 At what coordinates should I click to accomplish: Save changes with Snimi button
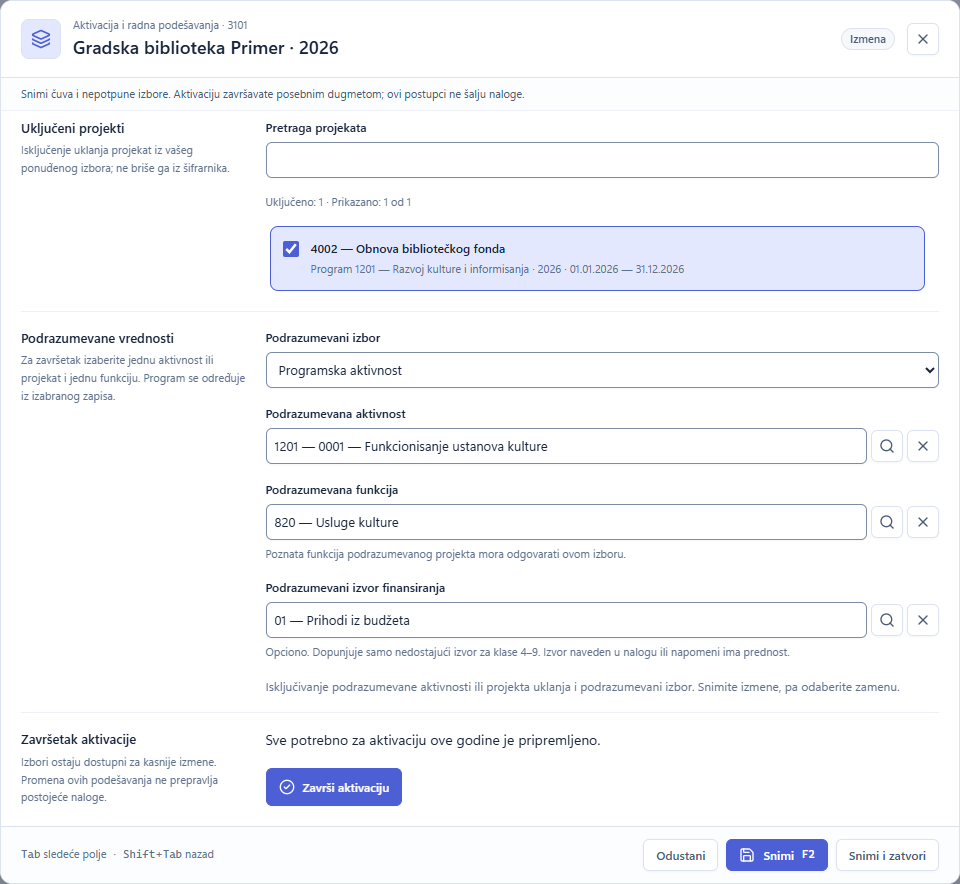(776, 855)
